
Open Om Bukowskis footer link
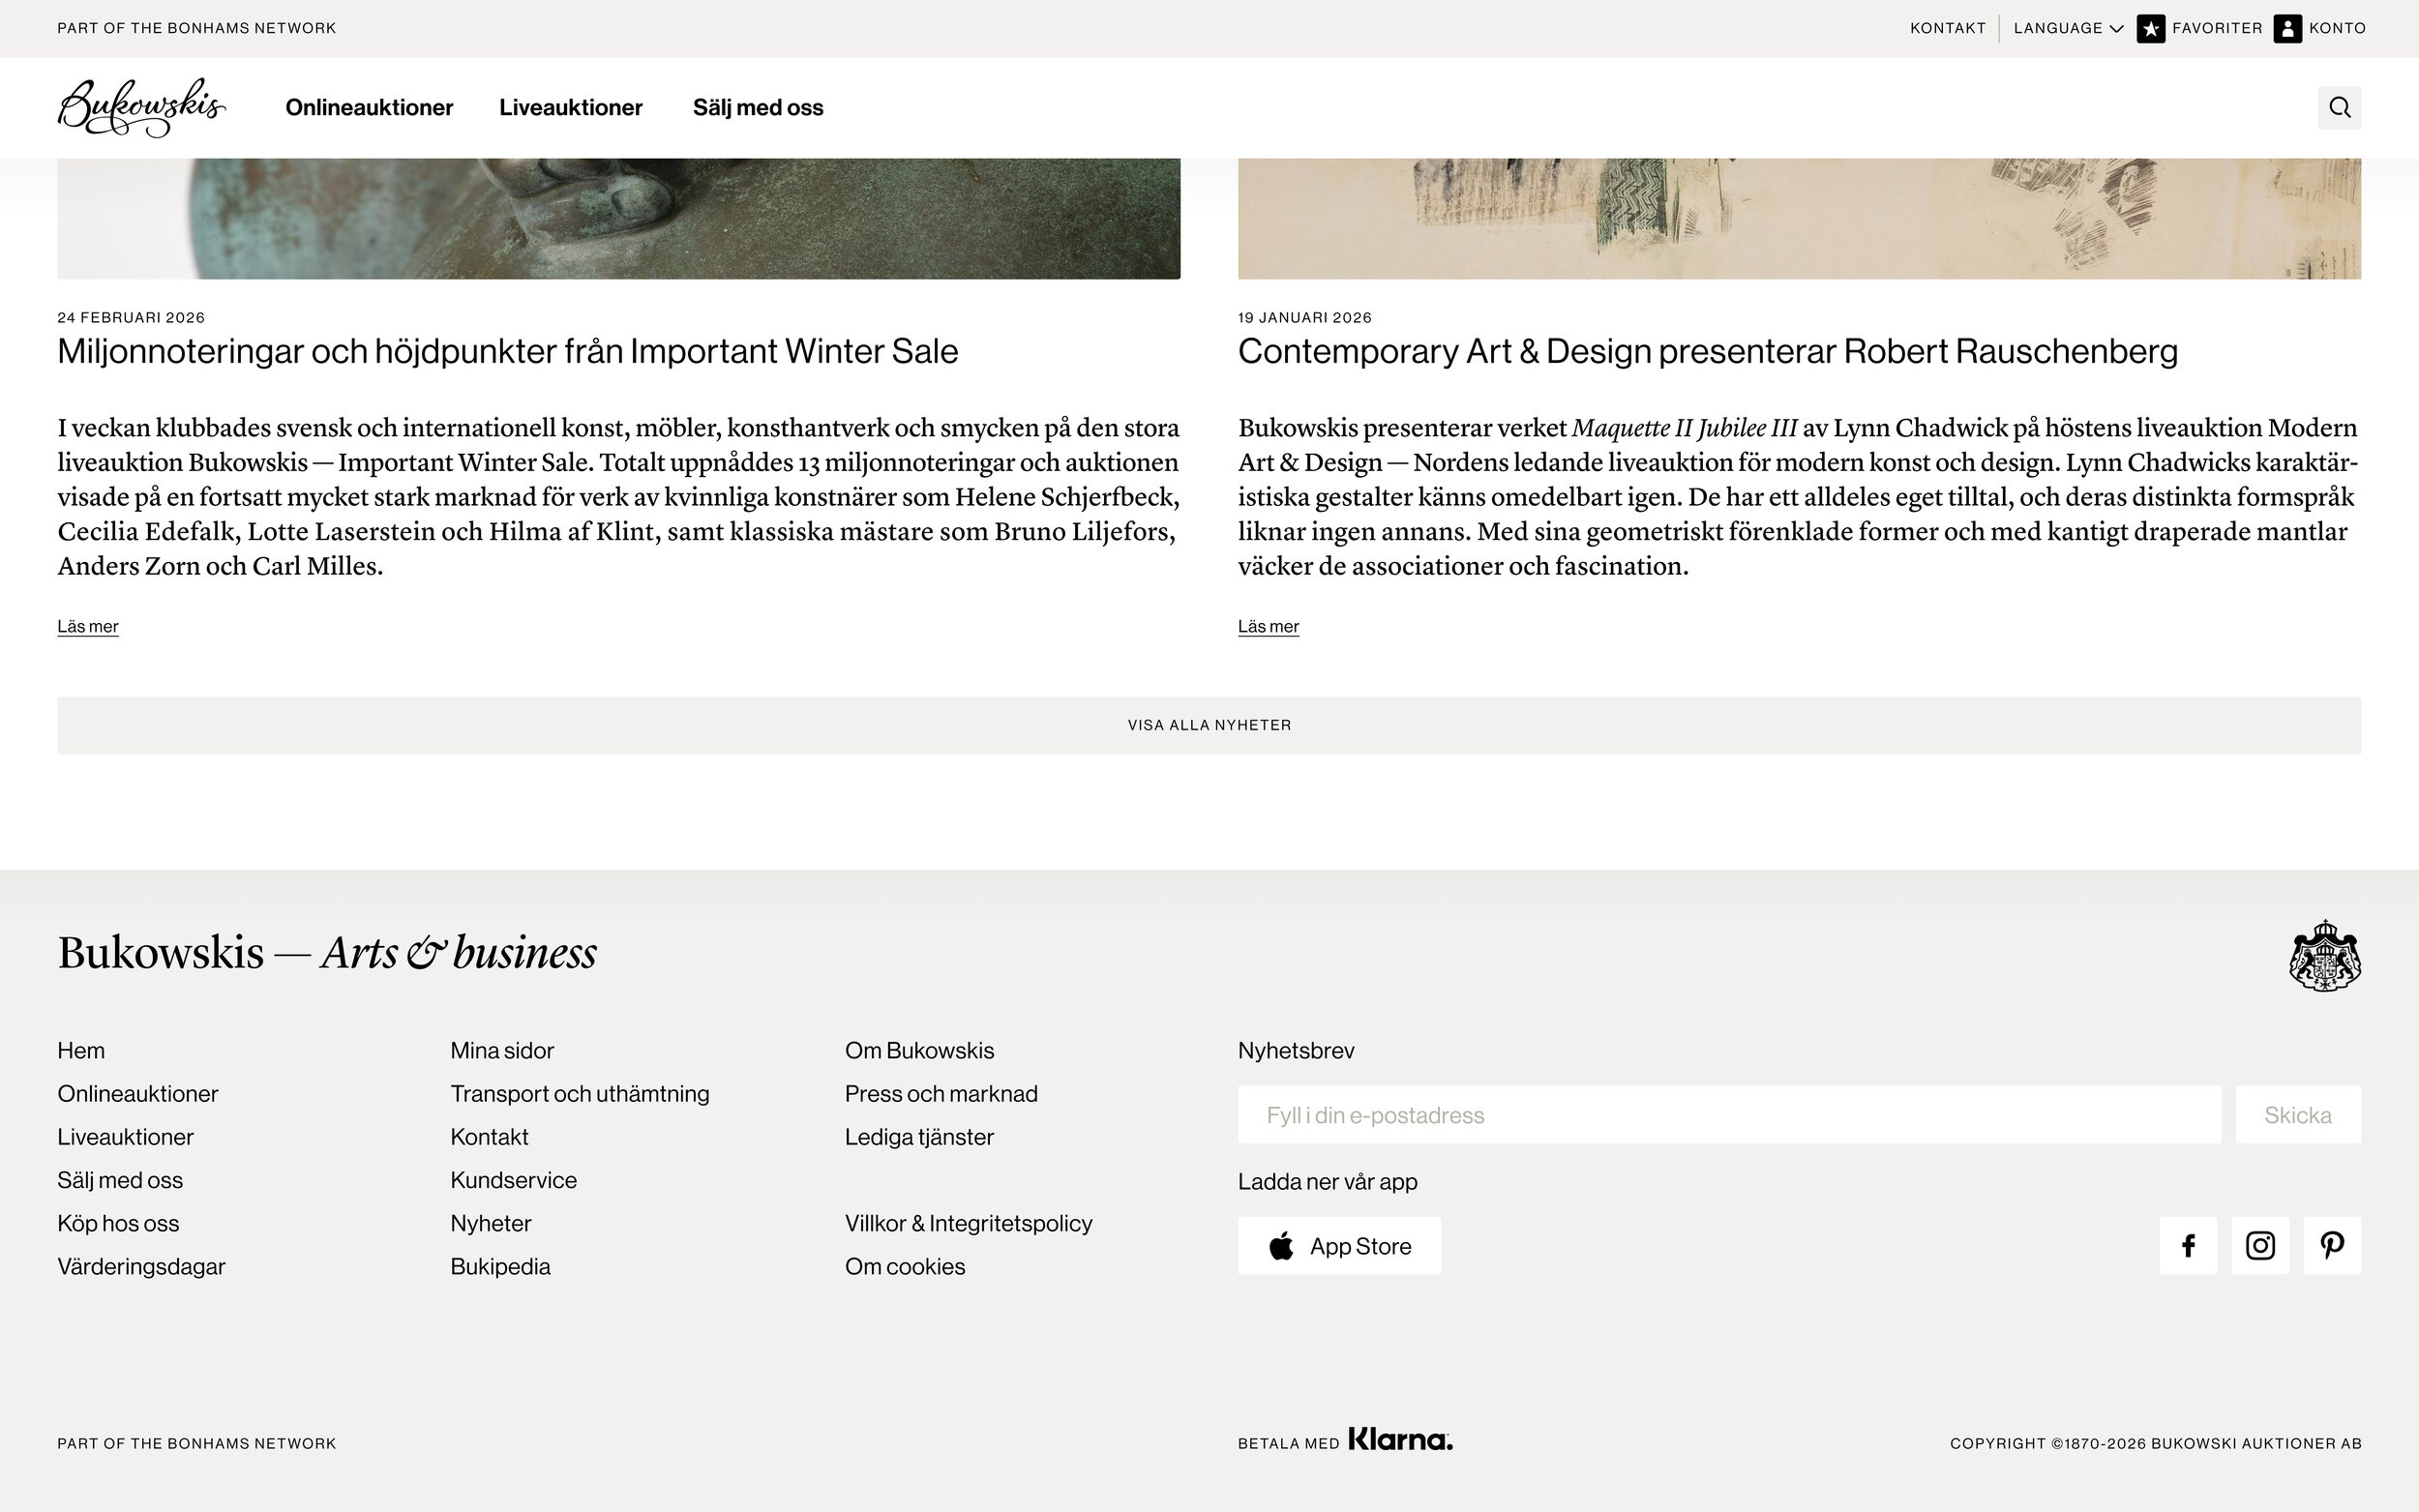click(919, 1050)
